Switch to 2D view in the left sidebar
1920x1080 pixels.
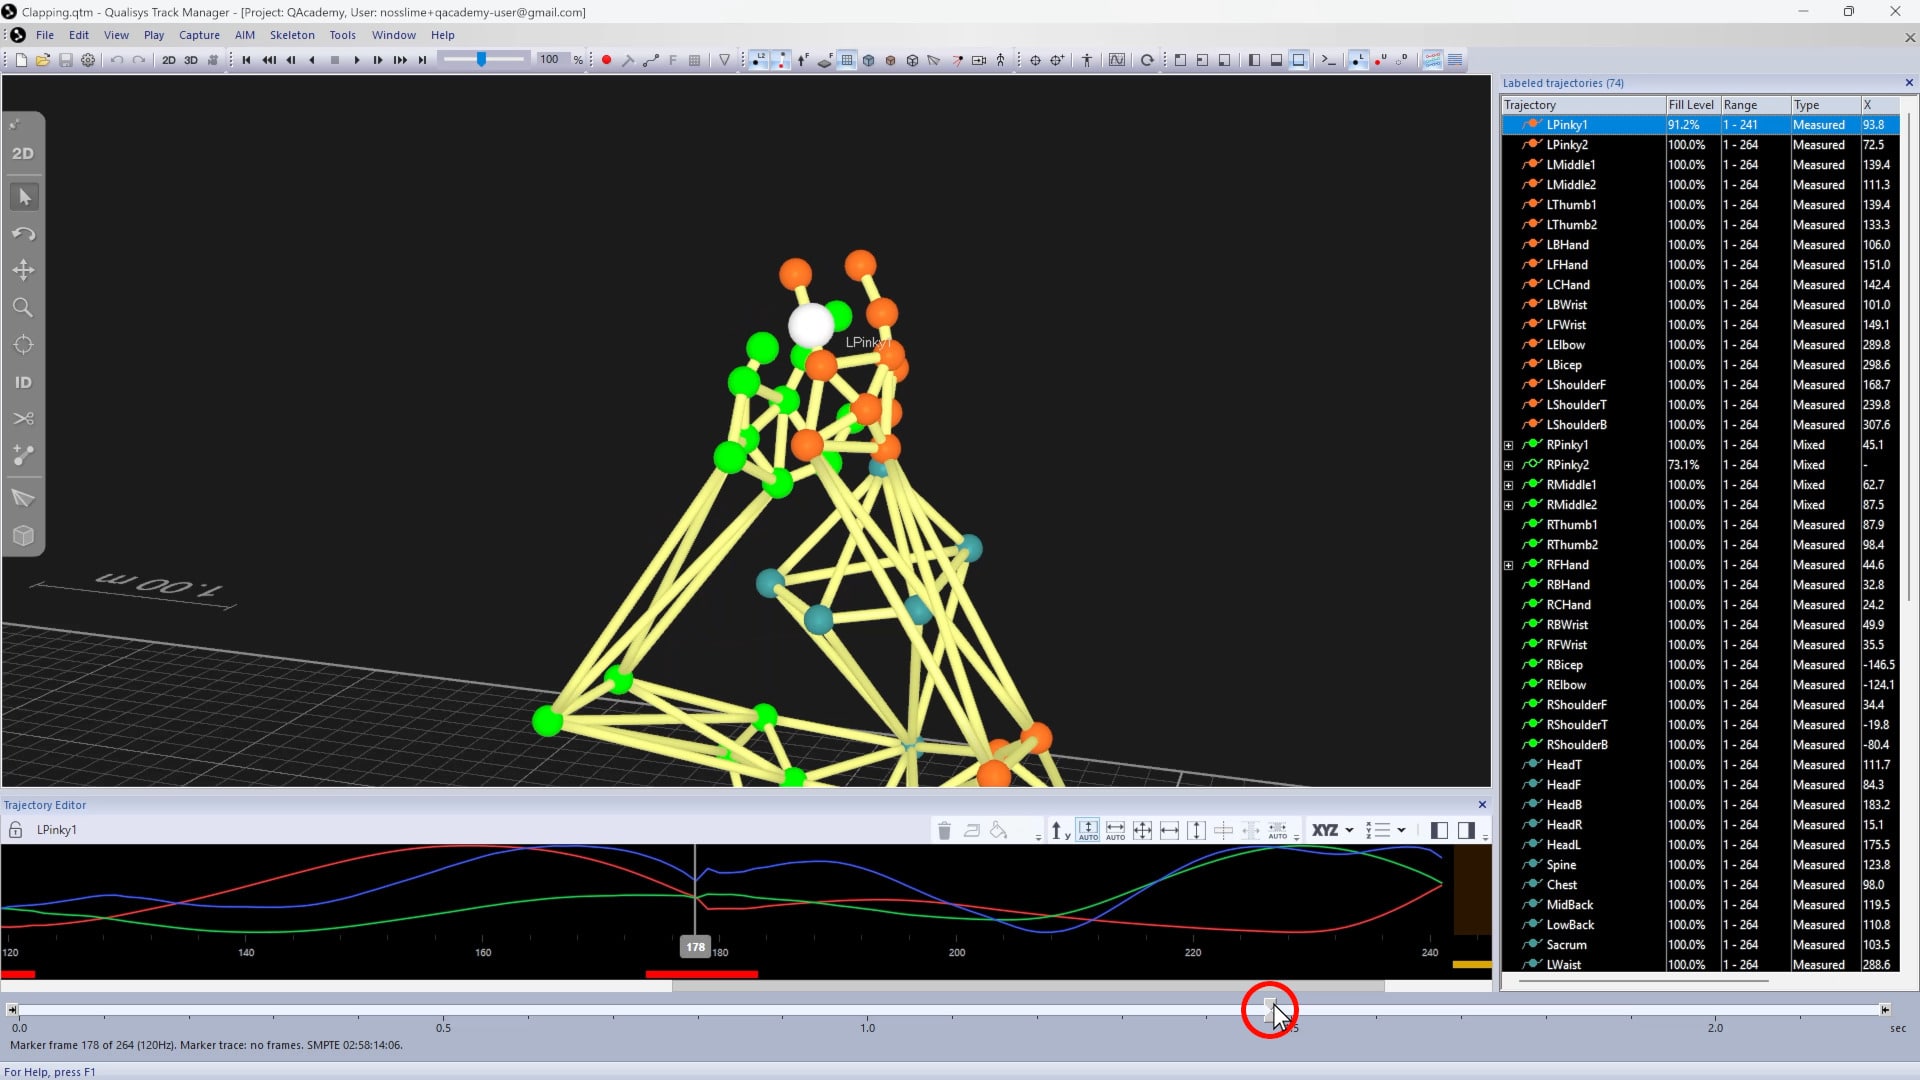click(23, 153)
